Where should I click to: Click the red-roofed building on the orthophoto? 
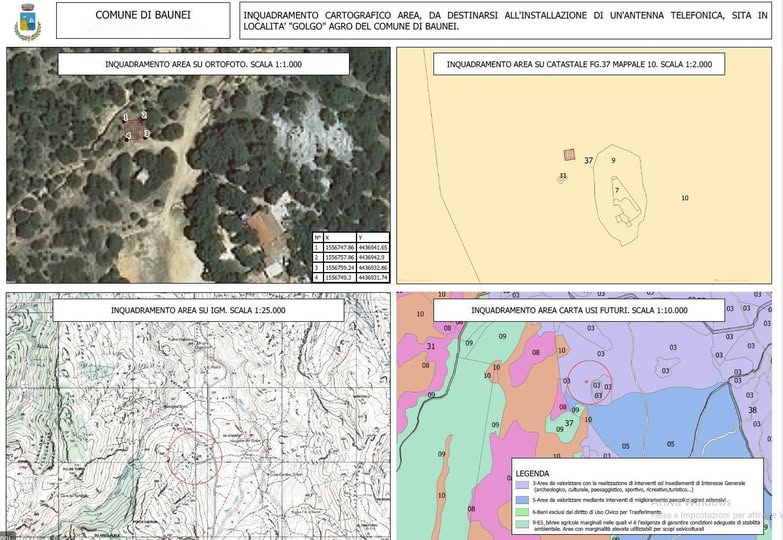coord(267,230)
